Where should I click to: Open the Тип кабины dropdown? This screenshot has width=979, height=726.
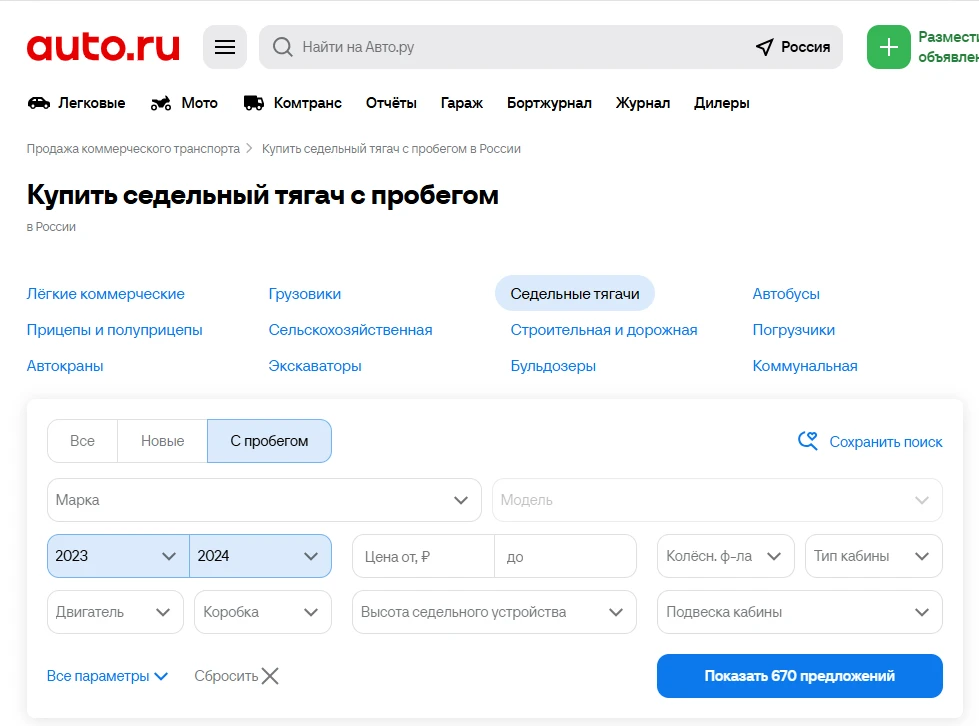tap(873, 556)
